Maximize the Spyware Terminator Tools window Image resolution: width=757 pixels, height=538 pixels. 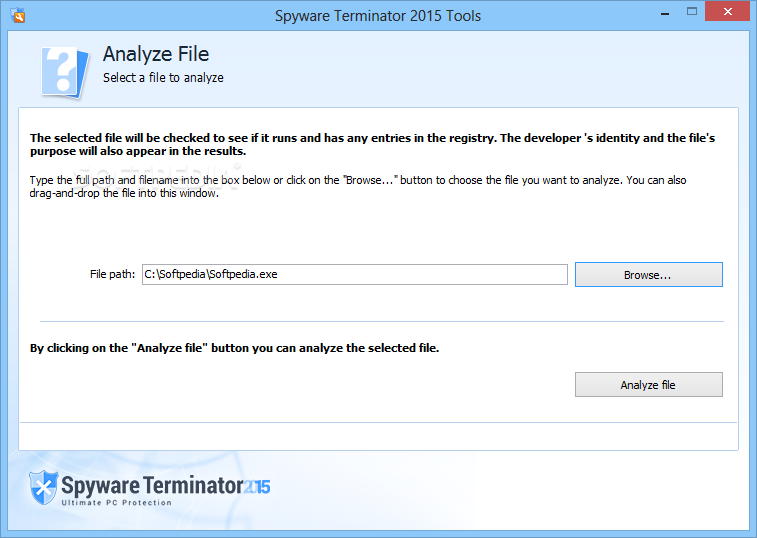click(x=692, y=12)
